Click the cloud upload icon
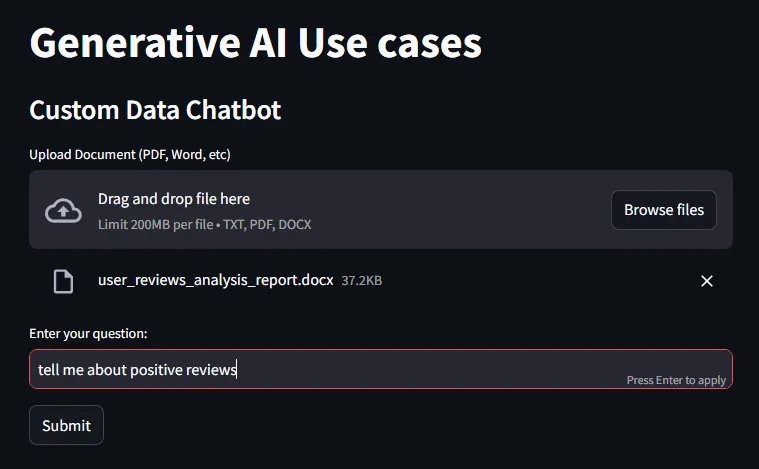The width and height of the screenshot is (759, 469). (63, 210)
